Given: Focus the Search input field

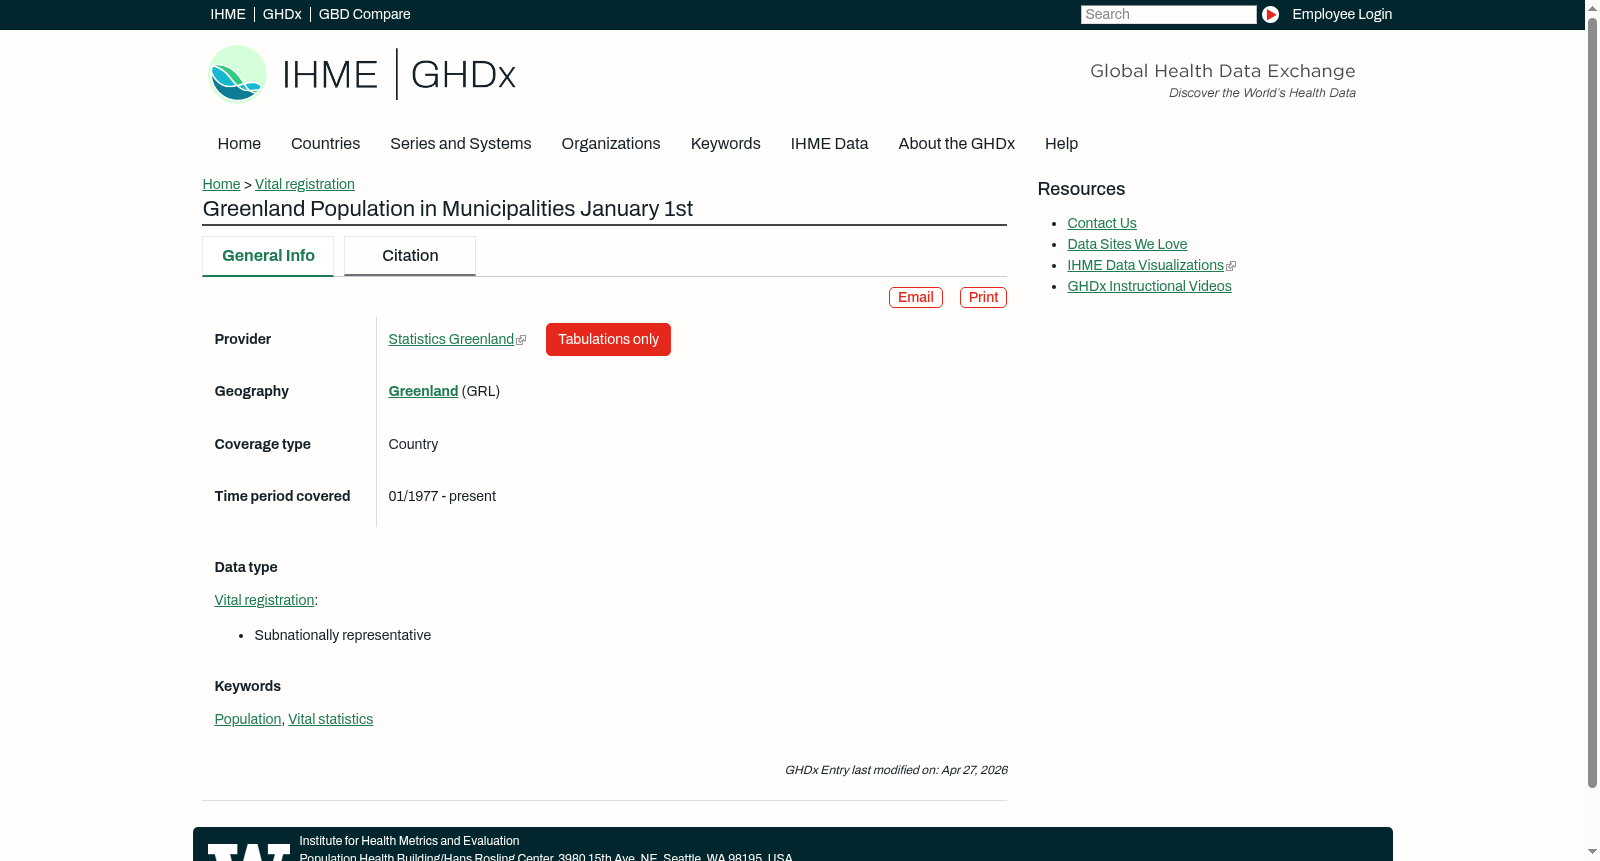Looking at the screenshot, I should click(1168, 14).
